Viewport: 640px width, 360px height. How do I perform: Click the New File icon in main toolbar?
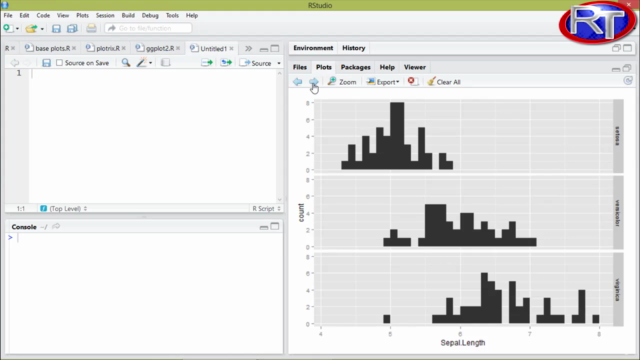(x=7, y=28)
